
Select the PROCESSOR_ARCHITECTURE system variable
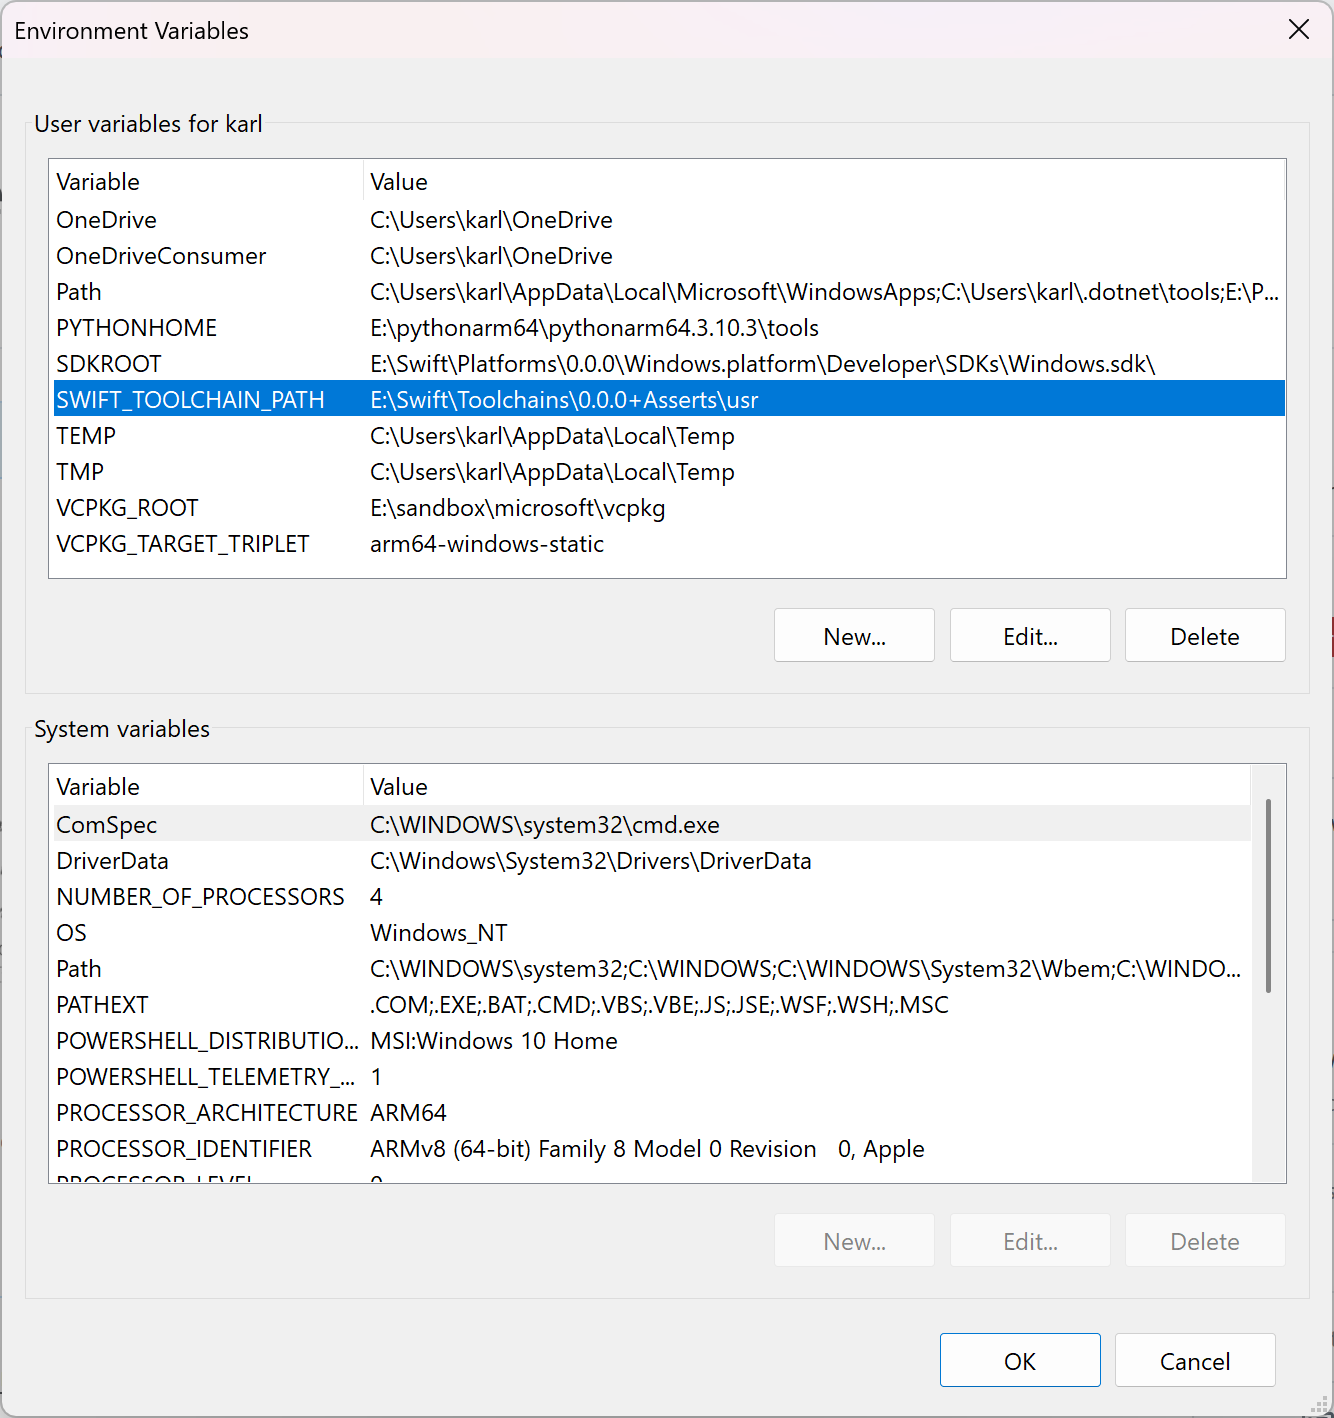[x=206, y=1113]
